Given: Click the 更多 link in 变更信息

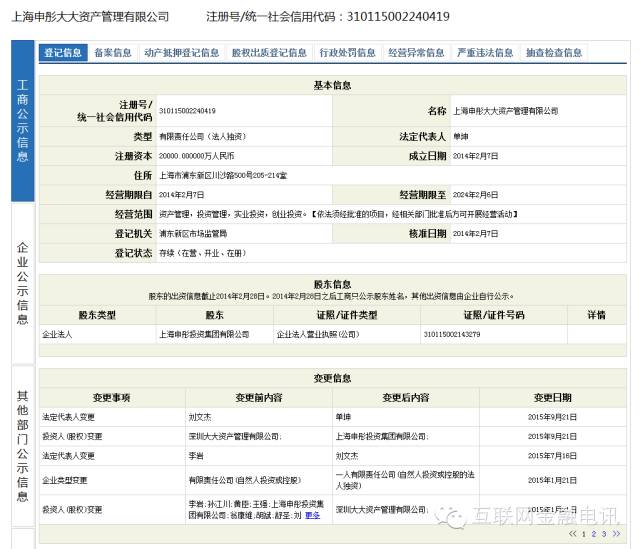Looking at the screenshot, I should 313,516.
